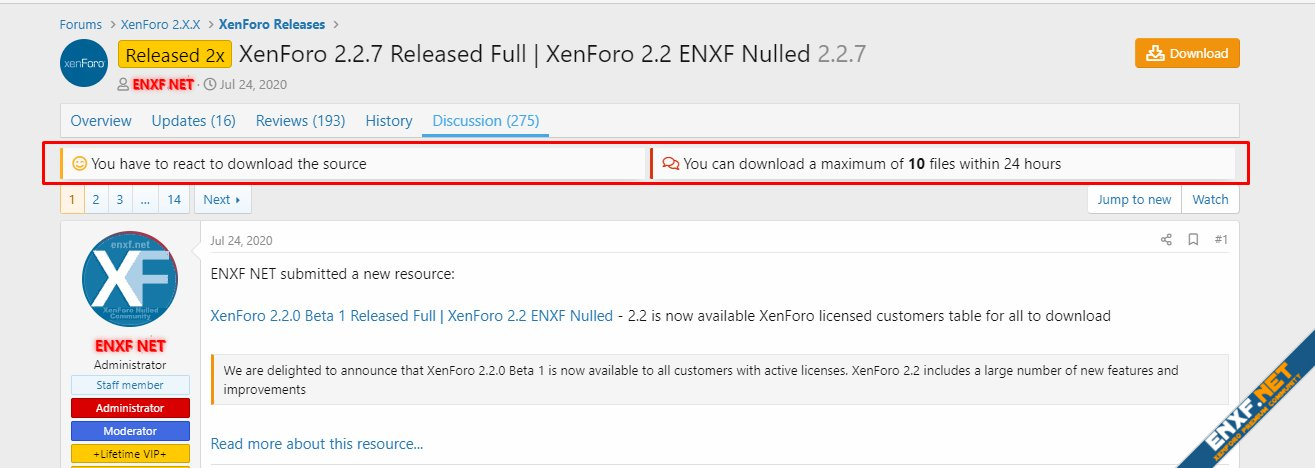Open the Overview tab
This screenshot has height=468, width=1315.
coord(101,121)
